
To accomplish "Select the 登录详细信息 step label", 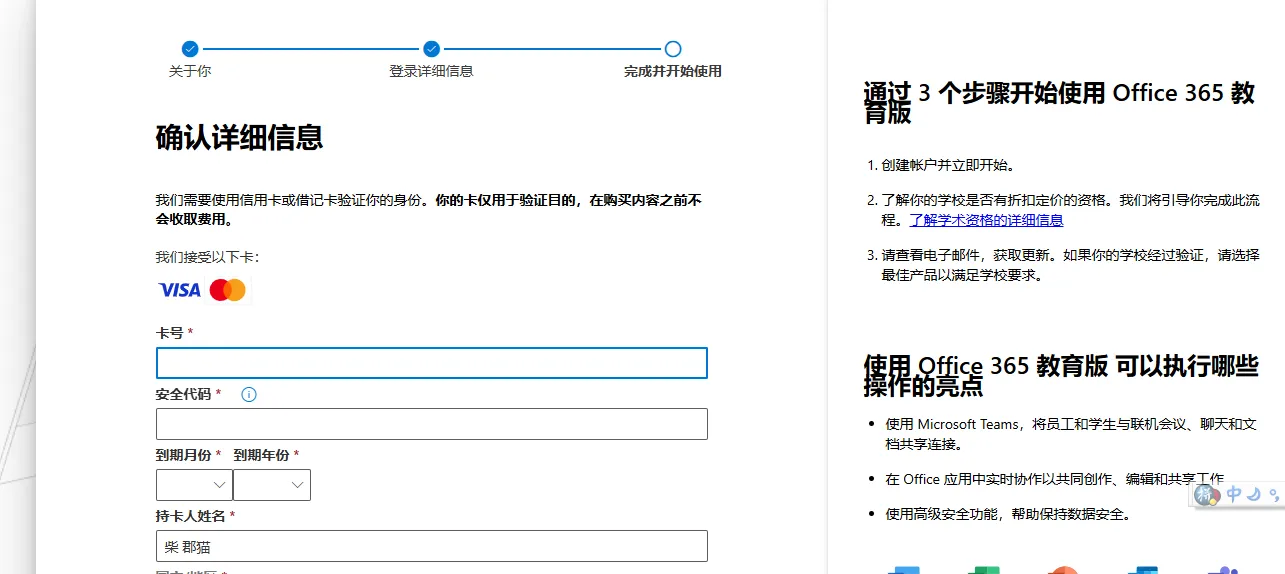I will click(431, 71).
